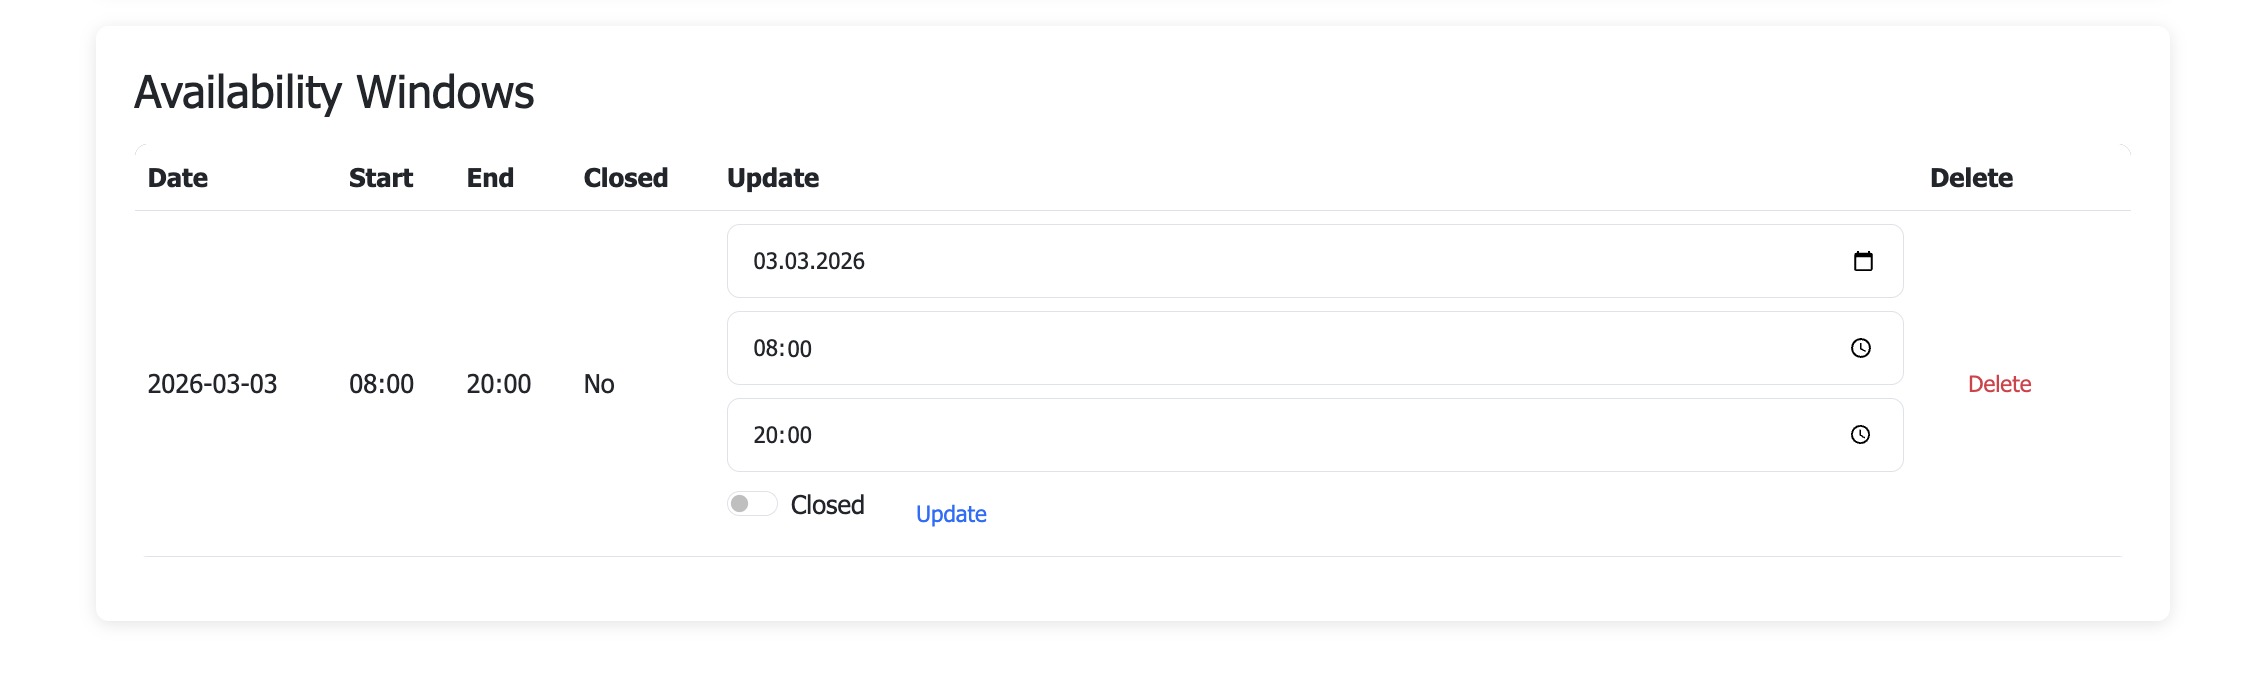The image size is (2256, 692).
Task: Click the Closed column header
Action: click(625, 178)
